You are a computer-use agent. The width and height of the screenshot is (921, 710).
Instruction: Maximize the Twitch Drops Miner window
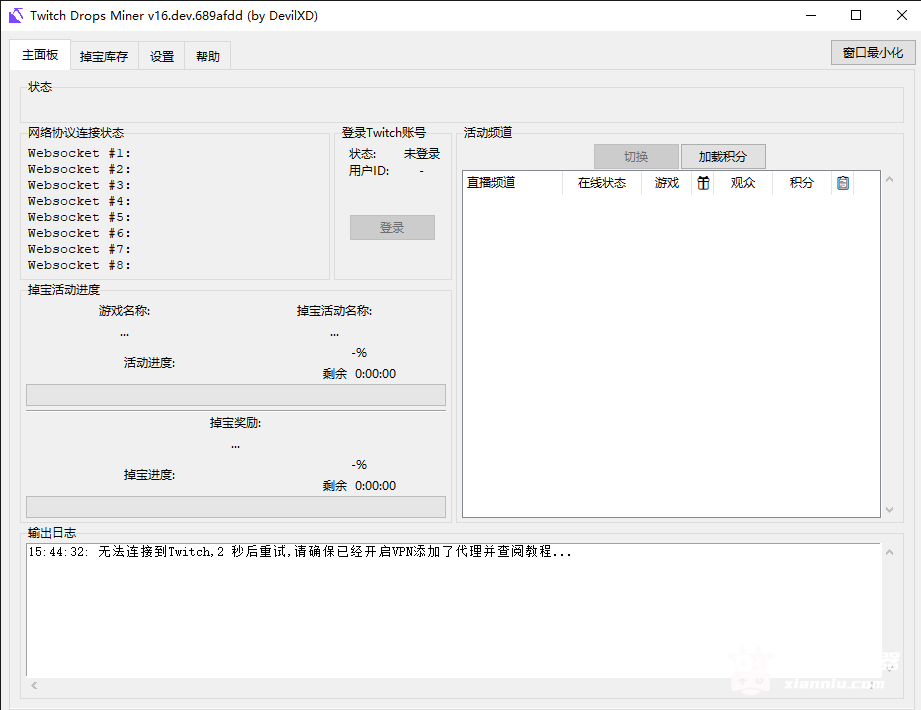(856, 16)
